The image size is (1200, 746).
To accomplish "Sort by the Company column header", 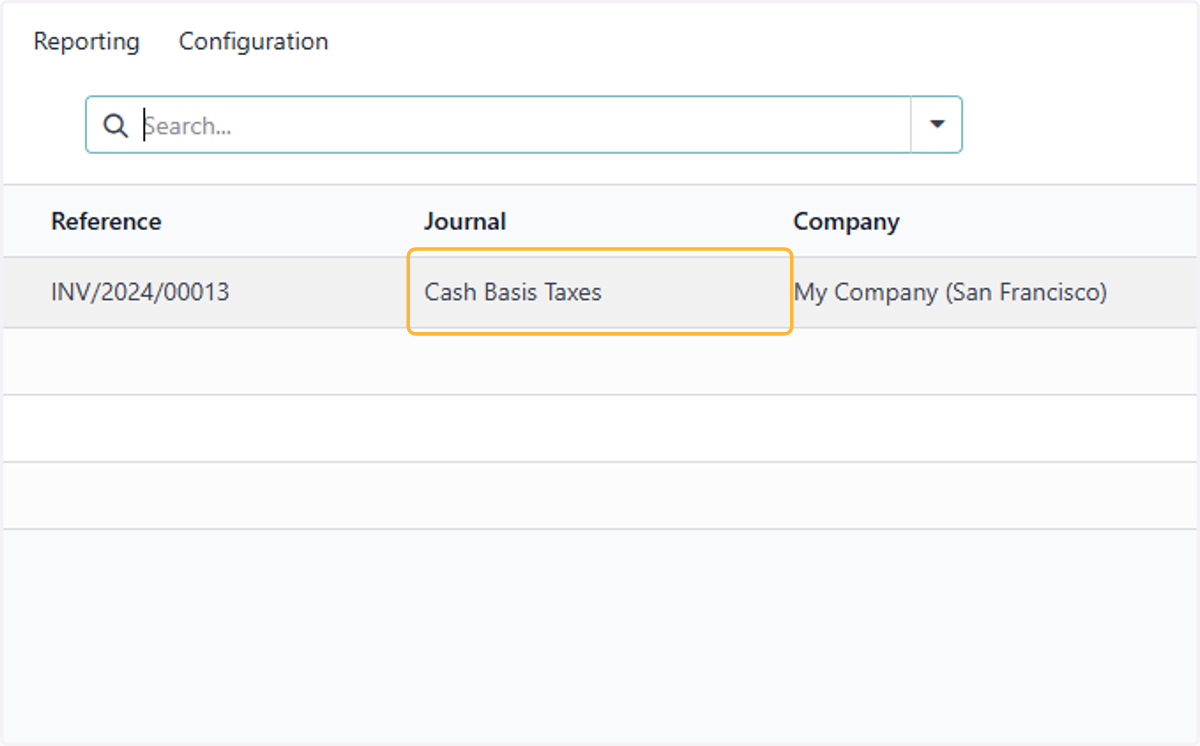I will 846,221.
